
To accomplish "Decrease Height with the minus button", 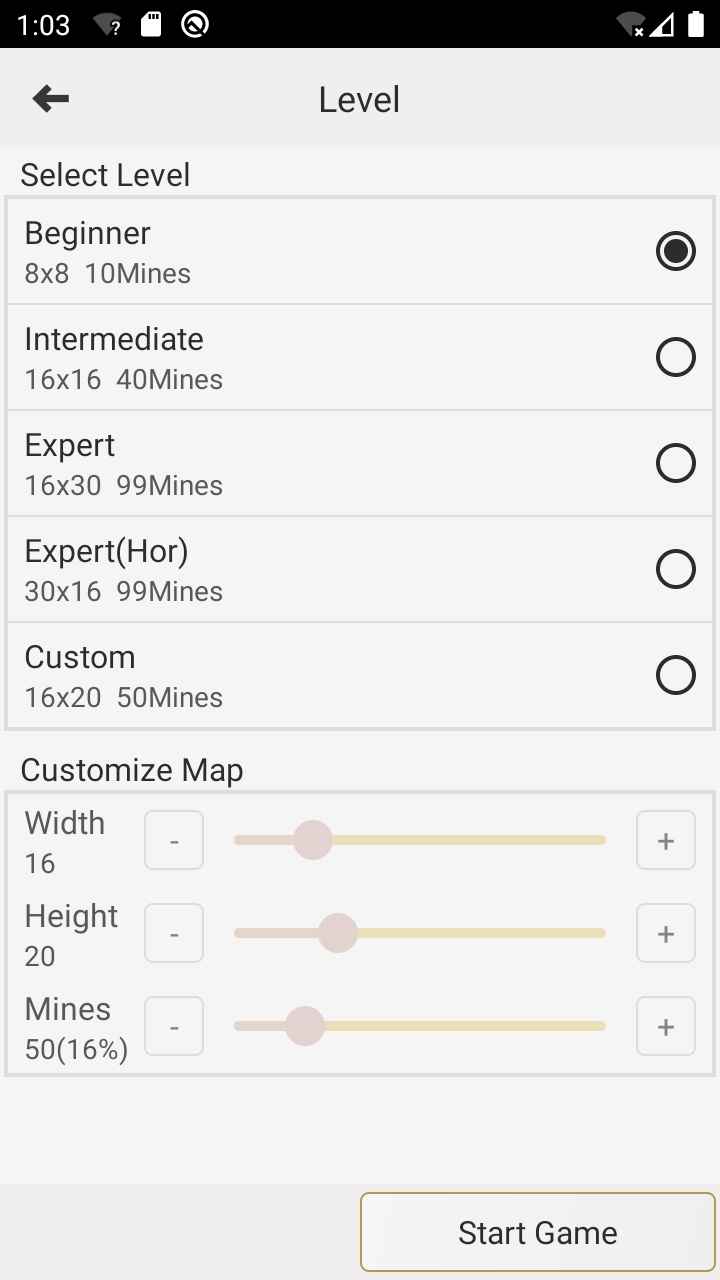I will [x=174, y=934].
